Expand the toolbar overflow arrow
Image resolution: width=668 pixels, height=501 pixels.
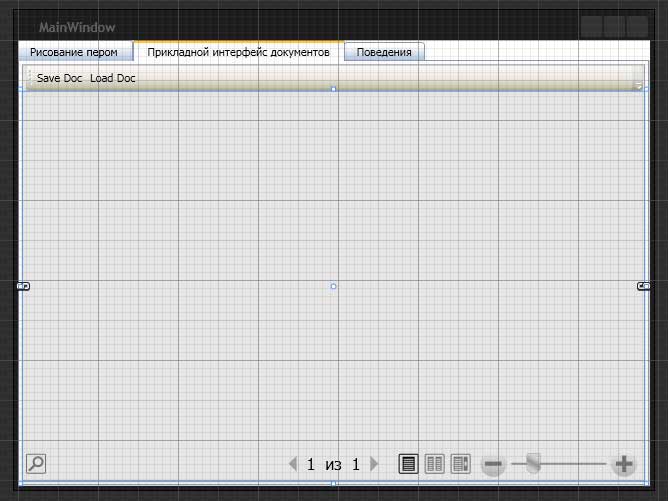pos(638,86)
